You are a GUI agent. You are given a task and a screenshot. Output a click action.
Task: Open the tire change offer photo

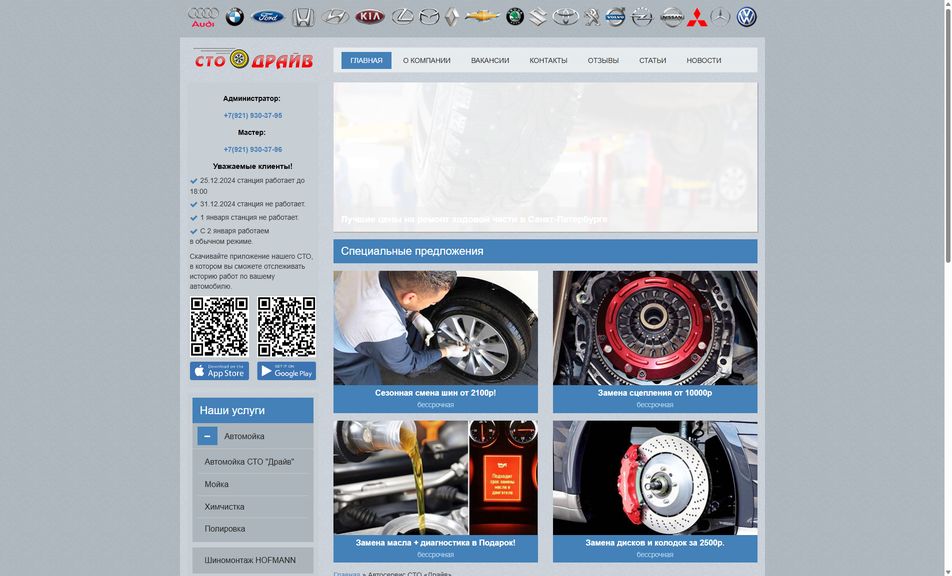click(x=435, y=328)
